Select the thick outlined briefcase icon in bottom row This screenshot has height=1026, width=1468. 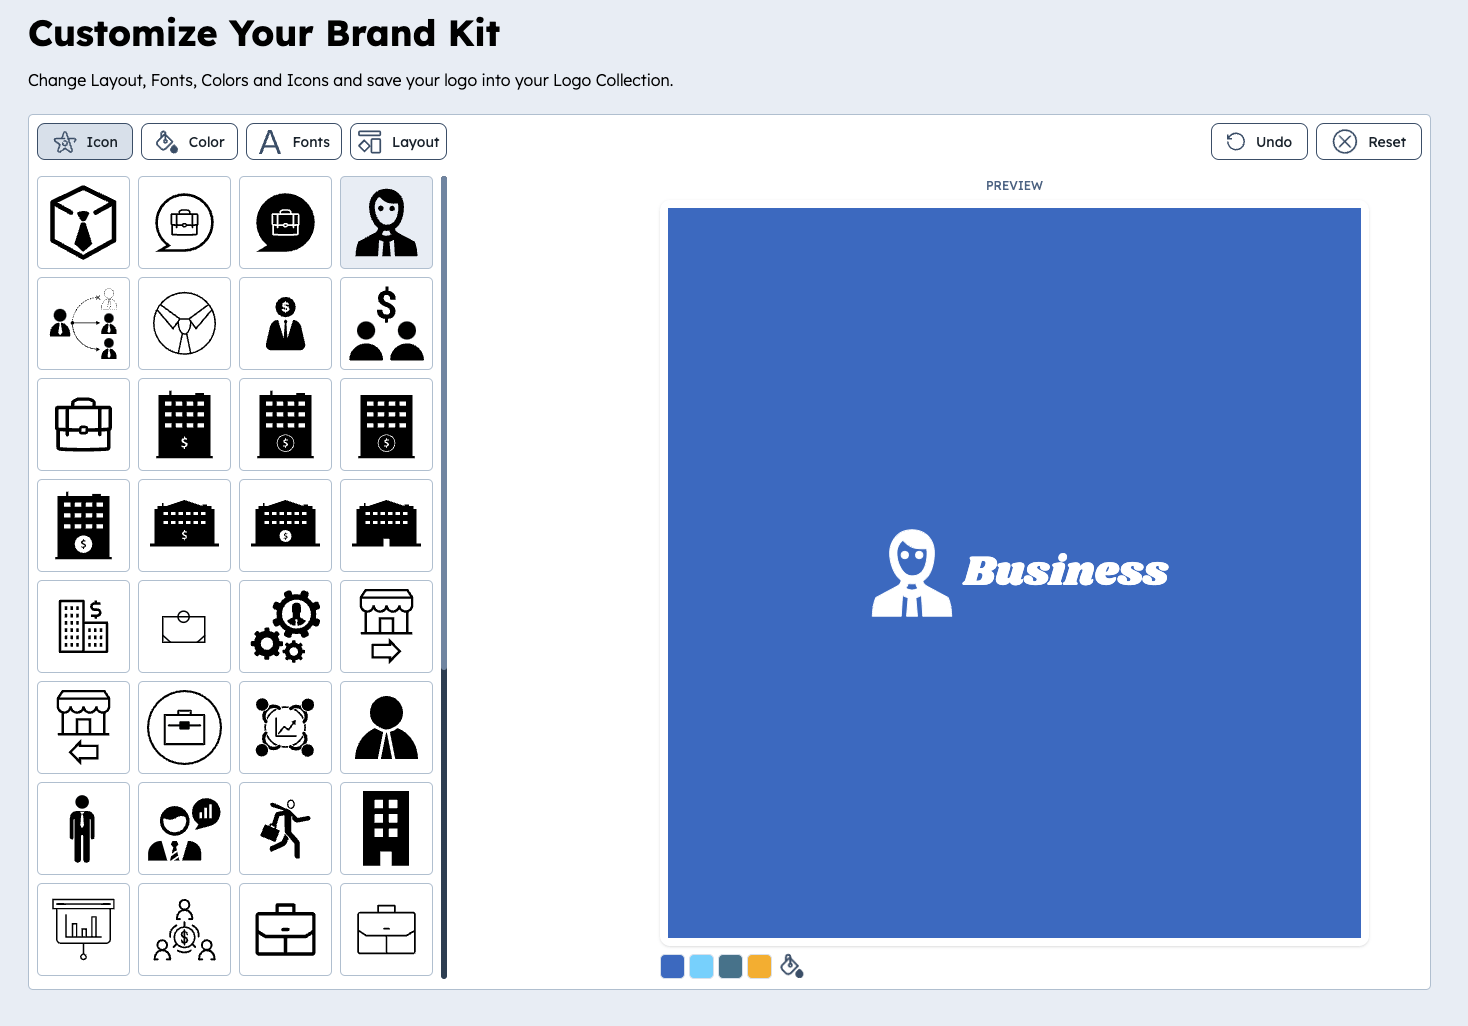point(285,930)
